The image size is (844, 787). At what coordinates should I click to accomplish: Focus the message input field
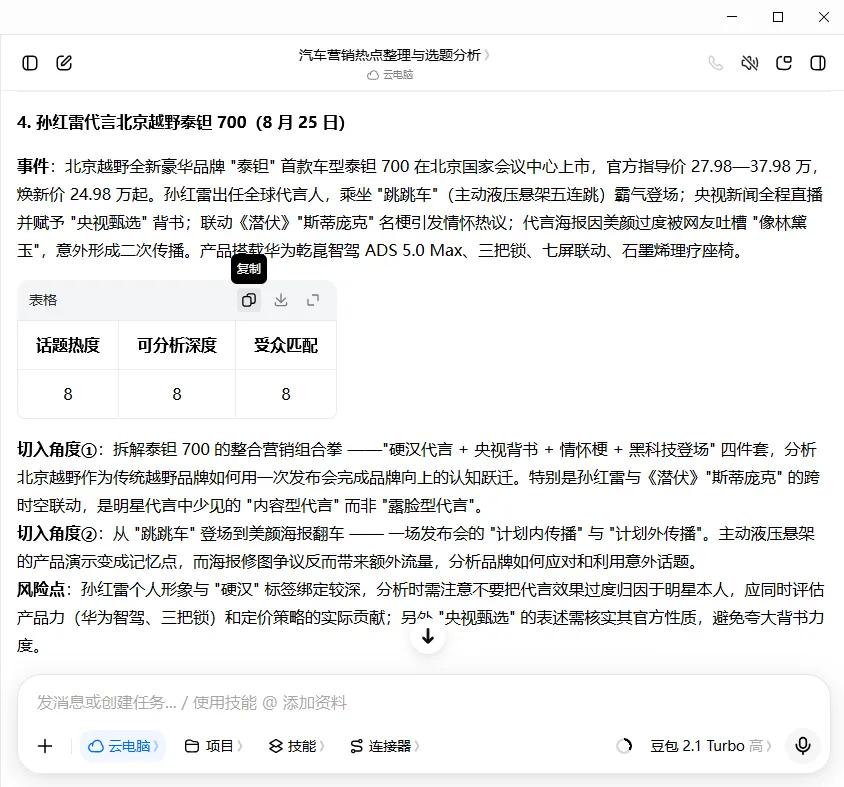coord(424,702)
